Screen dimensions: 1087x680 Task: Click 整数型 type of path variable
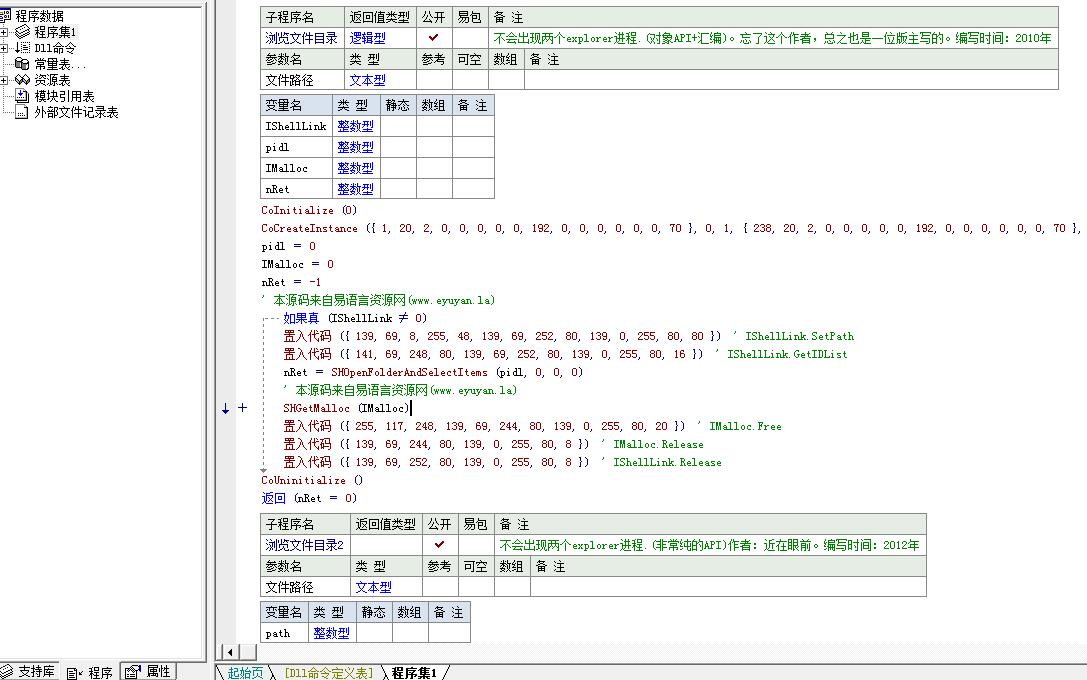[331, 632]
